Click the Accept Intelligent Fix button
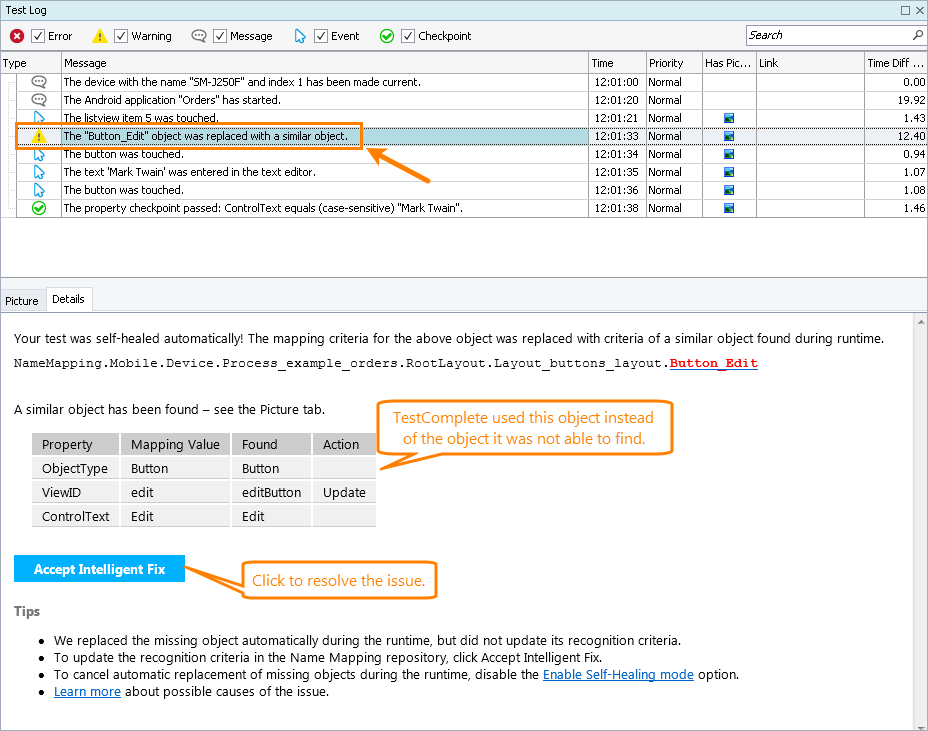Image resolution: width=928 pixels, height=731 pixels. pyautogui.click(x=99, y=569)
